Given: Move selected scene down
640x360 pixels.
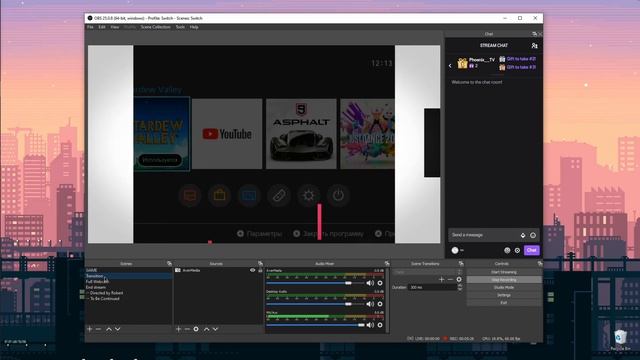Looking at the screenshot, I should click(x=118, y=329).
